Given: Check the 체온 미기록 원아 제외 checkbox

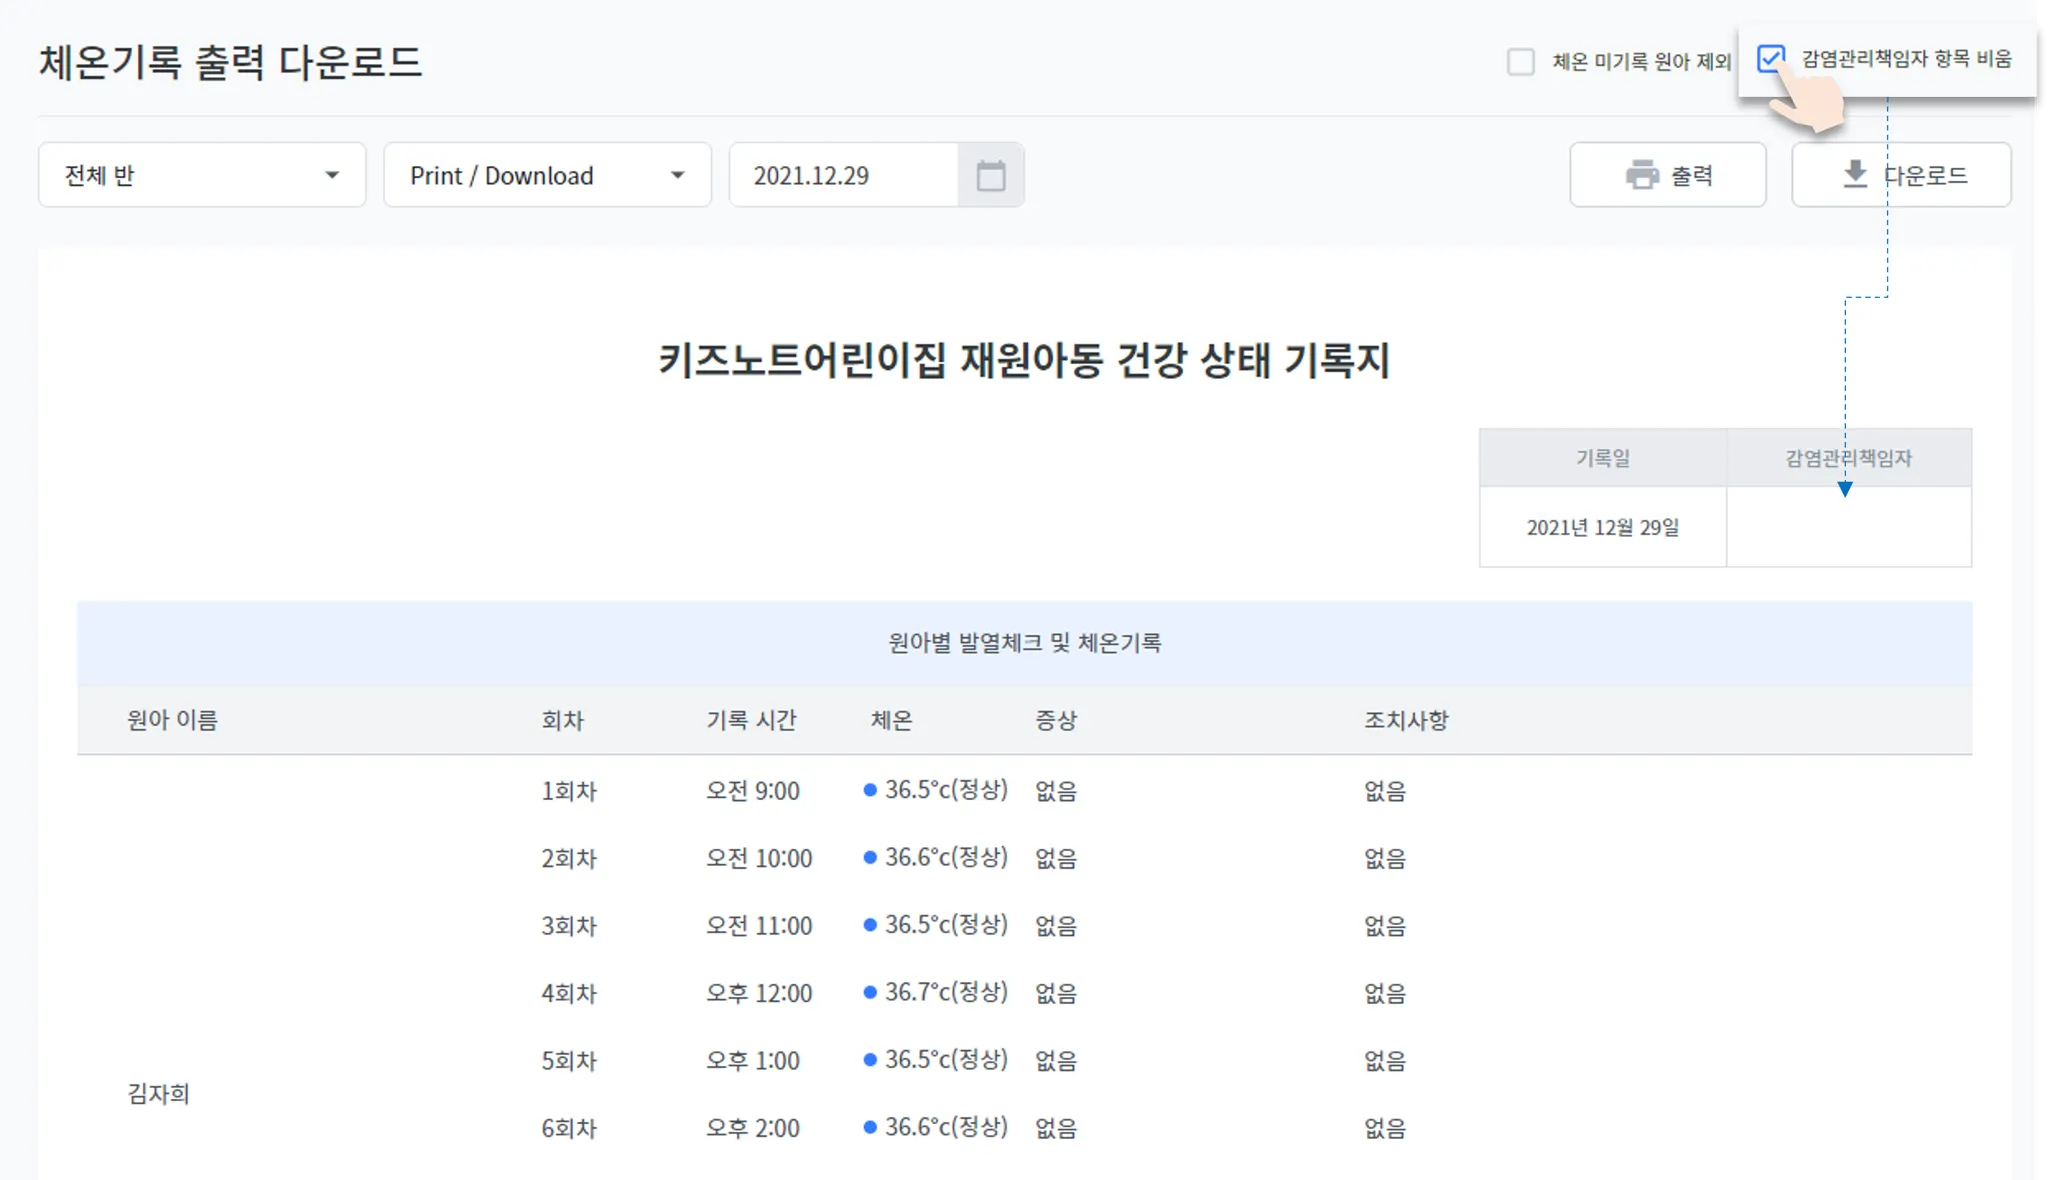Looking at the screenshot, I should click(x=1520, y=62).
